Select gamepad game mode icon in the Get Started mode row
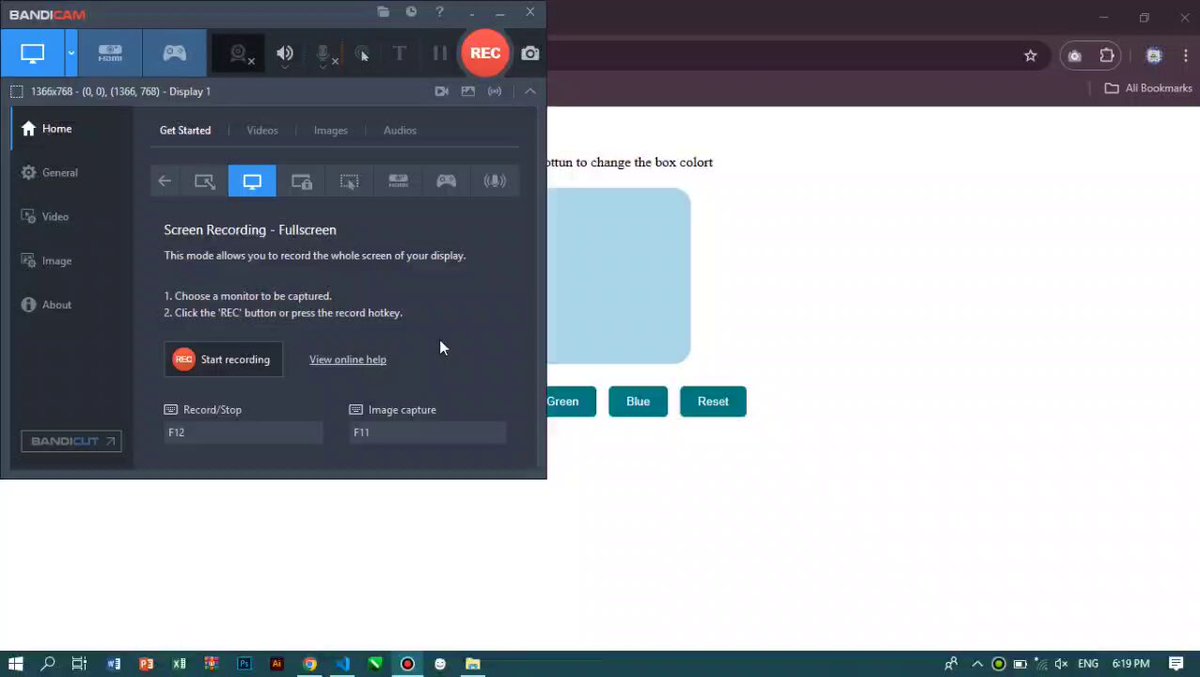This screenshot has width=1200, height=677. pyautogui.click(x=446, y=181)
